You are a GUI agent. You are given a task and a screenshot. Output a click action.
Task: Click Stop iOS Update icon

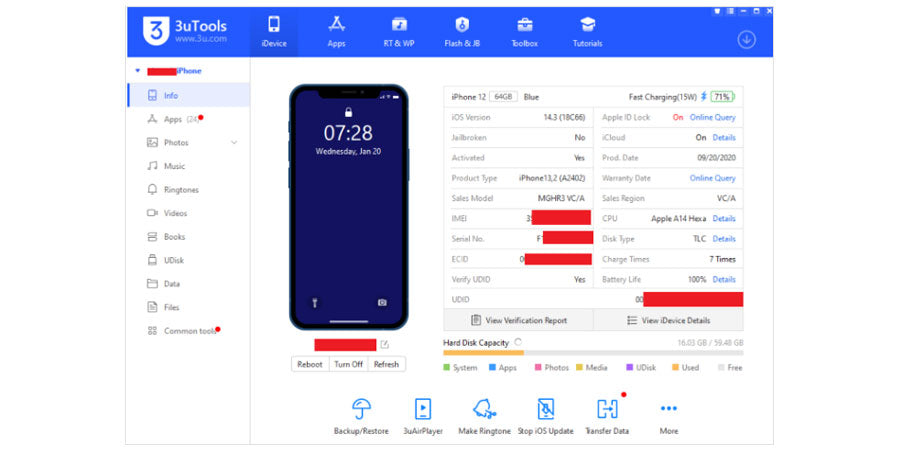pos(545,409)
